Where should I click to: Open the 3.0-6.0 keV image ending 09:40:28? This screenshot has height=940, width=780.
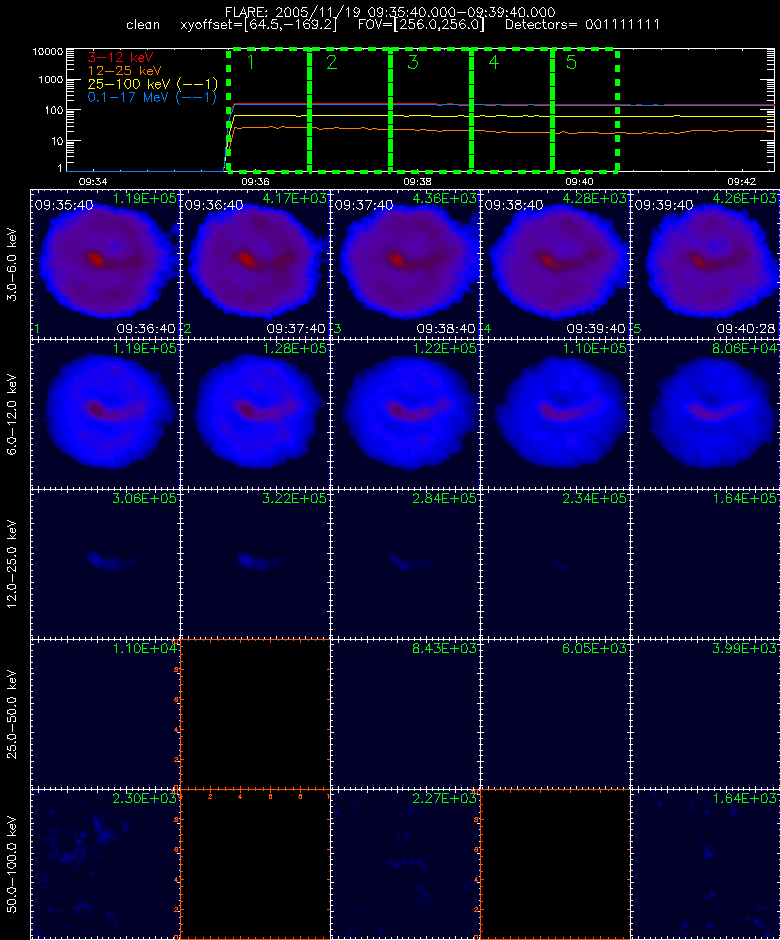[x=705, y=264]
